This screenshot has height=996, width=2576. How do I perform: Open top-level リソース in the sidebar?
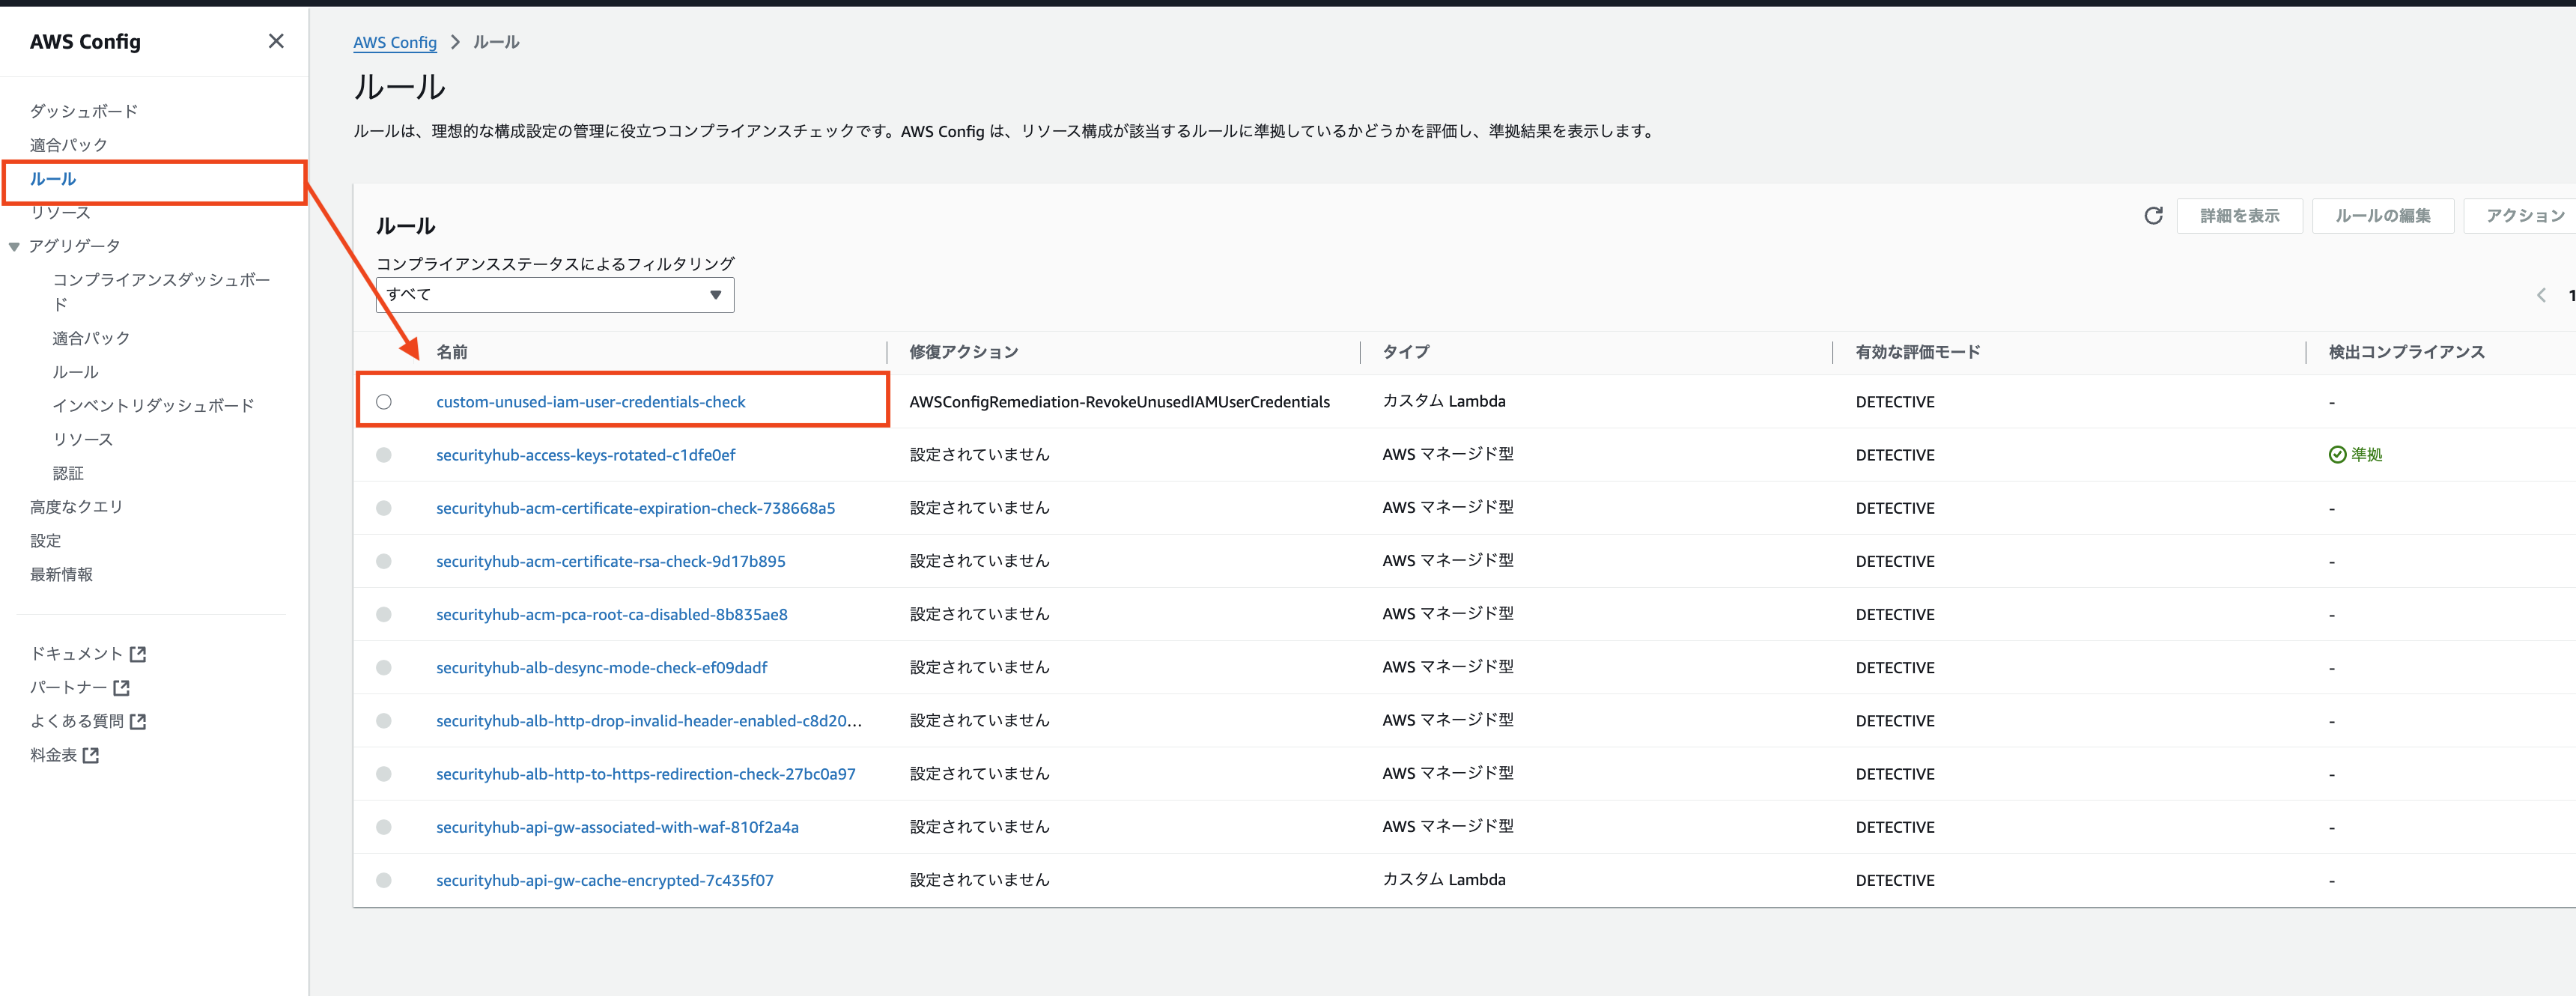pyautogui.click(x=60, y=212)
